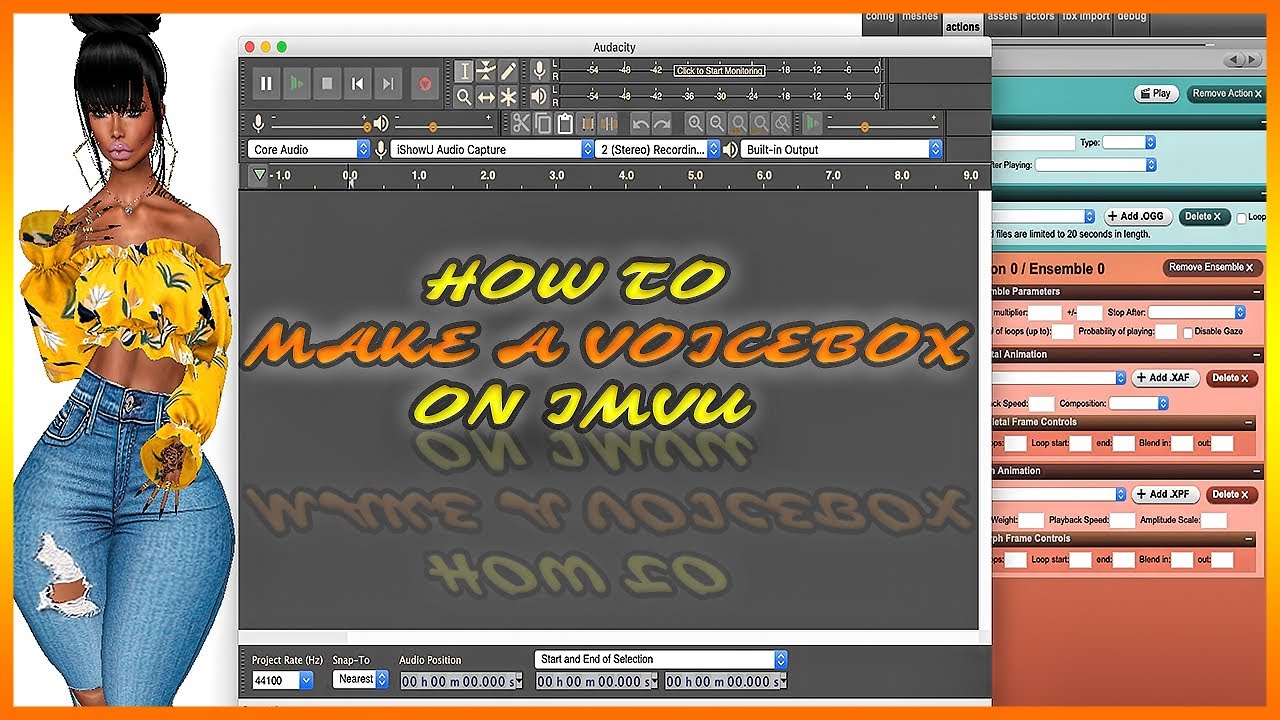Start playback with the green Play button
The image size is (1280, 720).
pyautogui.click(x=296, y=84)
